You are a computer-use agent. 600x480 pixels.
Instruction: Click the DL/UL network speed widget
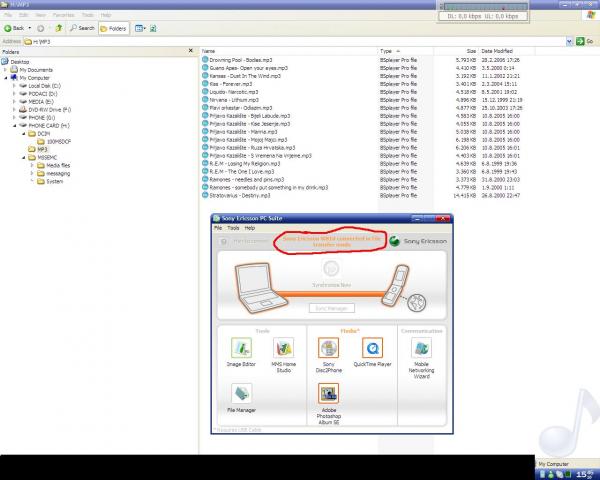click(483, 12)
